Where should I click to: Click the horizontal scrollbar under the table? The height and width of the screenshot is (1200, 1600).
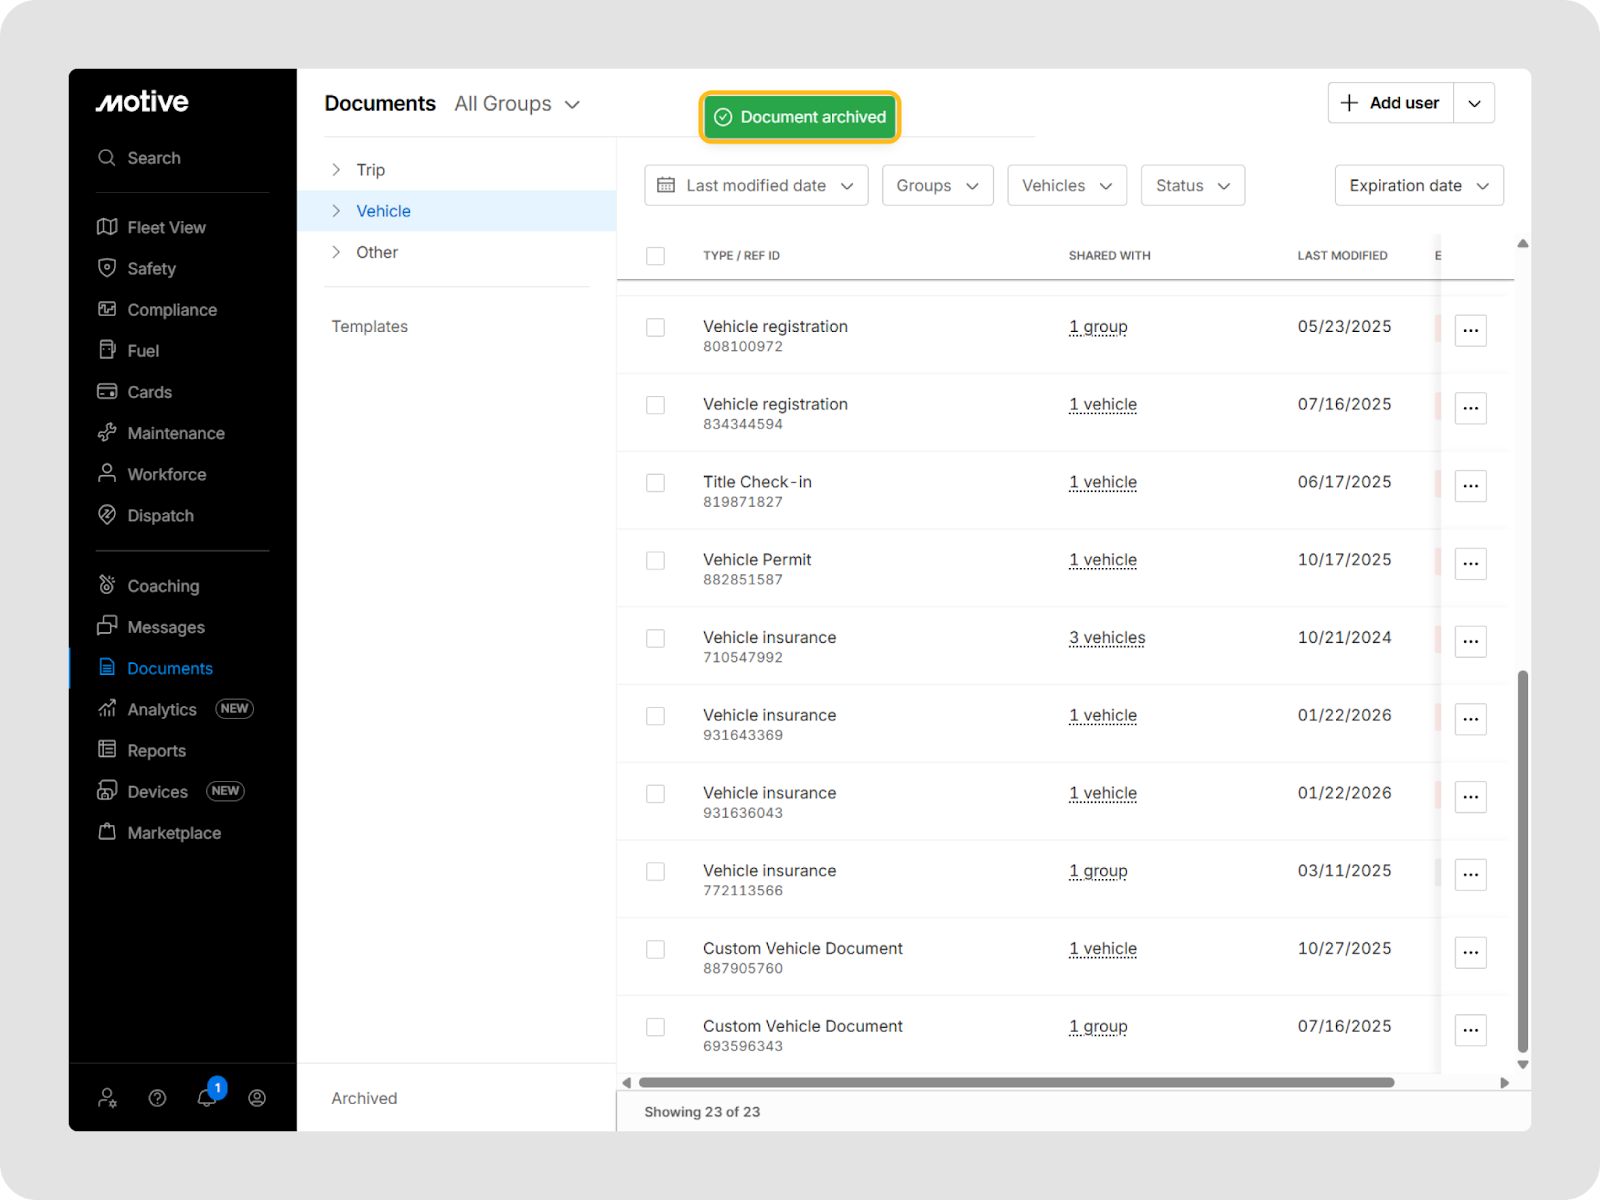1016,1083
